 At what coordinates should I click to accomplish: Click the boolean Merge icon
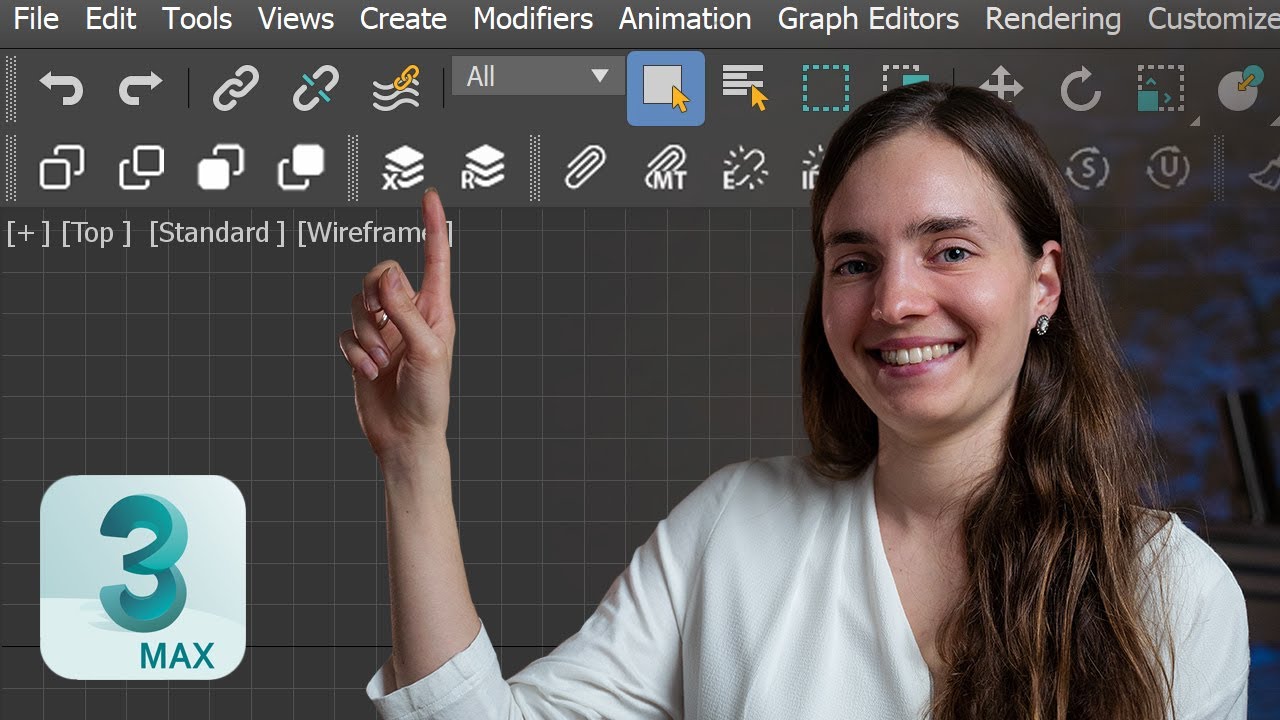click(300, 168)
